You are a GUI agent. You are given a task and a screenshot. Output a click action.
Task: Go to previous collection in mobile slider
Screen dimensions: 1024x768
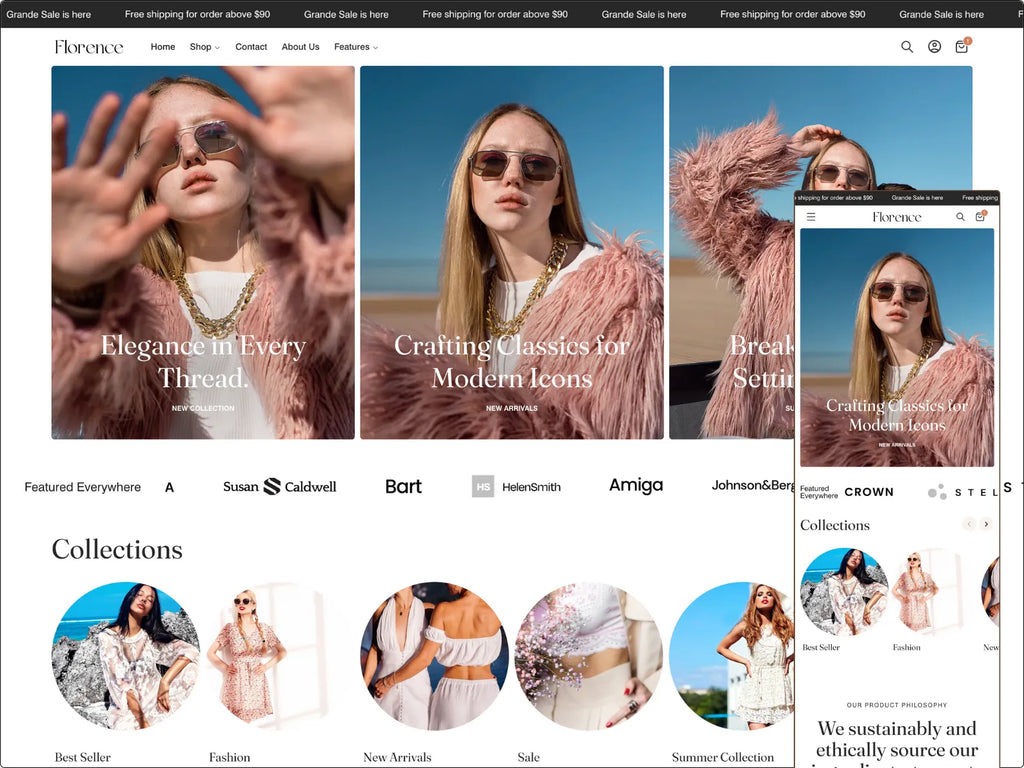(x=968, y=524)
